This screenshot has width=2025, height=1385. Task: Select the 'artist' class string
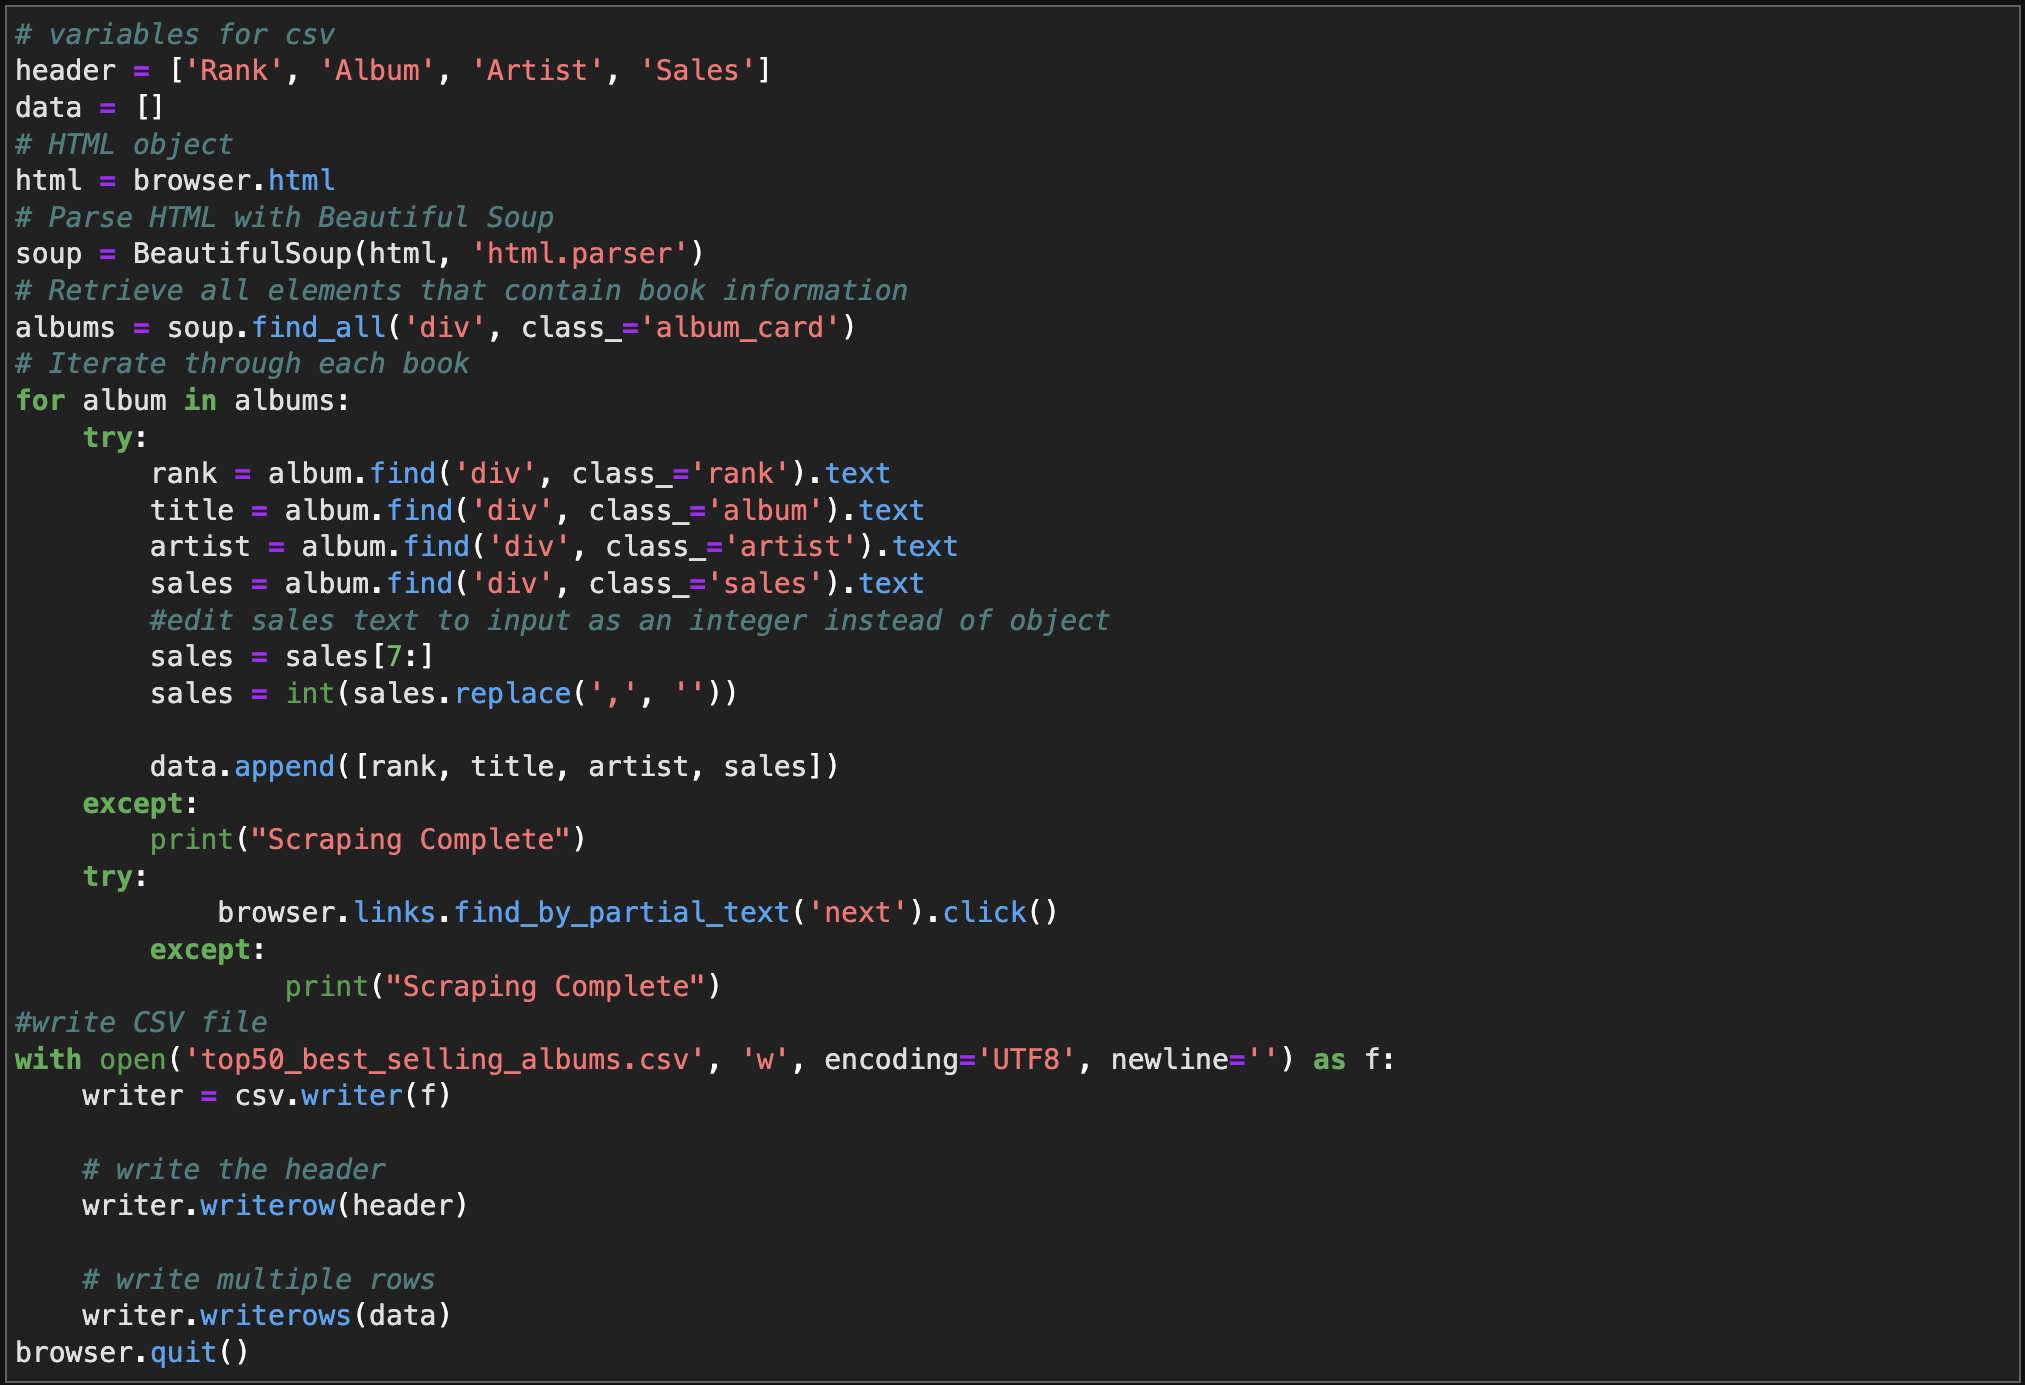pos(790,547)
